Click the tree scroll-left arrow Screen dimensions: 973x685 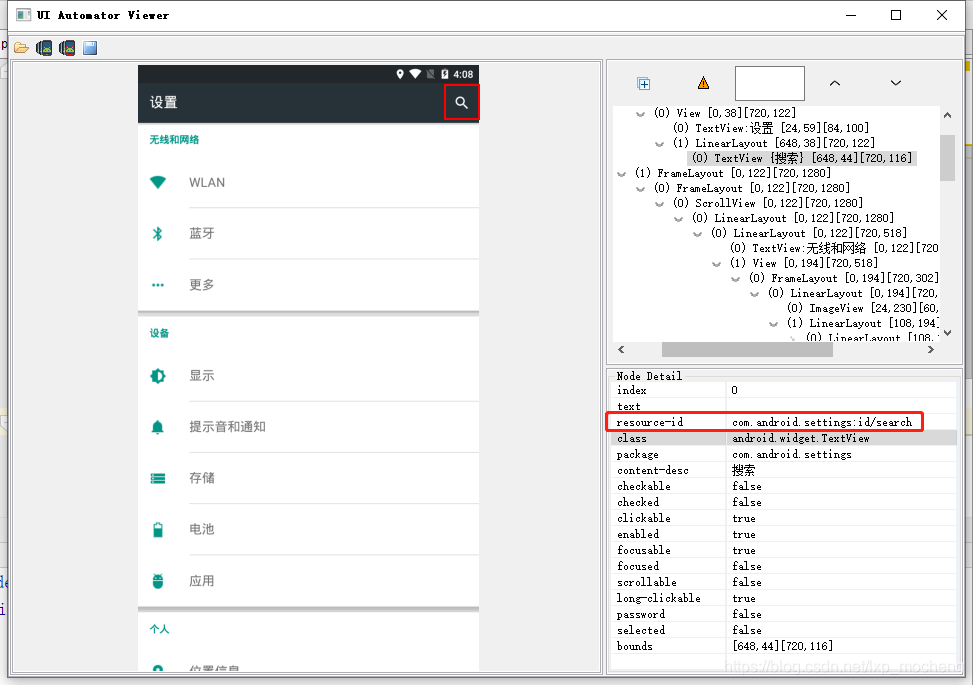point(621,350)
